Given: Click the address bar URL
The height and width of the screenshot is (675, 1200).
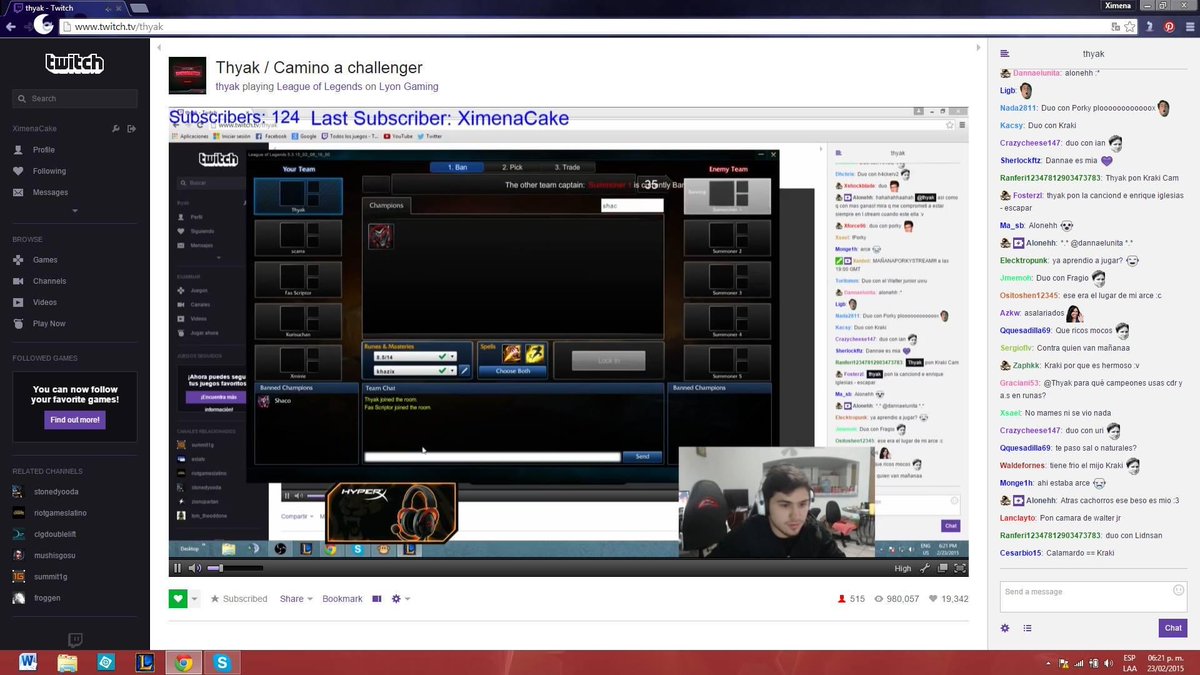Looking at the screenshot, I should click(118, 27).
